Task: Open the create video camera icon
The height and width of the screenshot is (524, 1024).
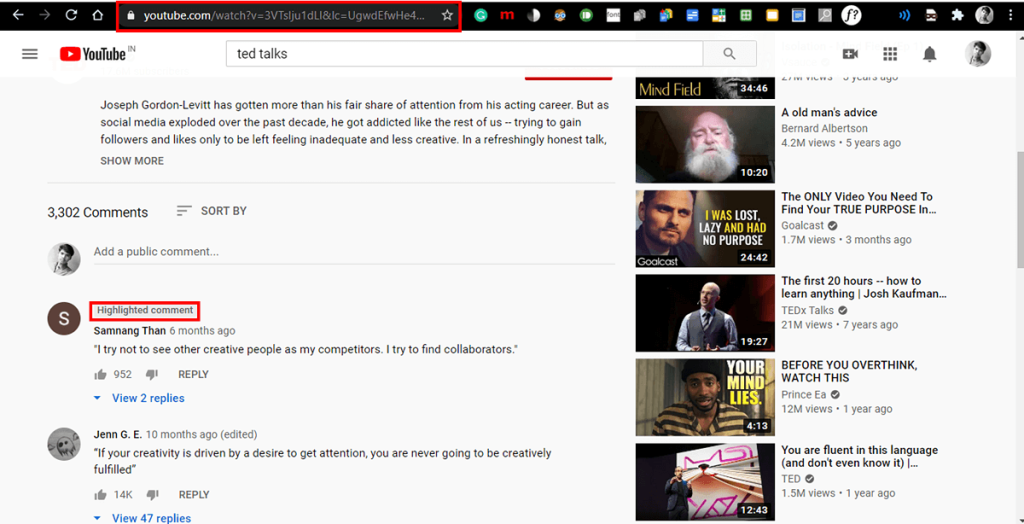Action: [850, 54]
